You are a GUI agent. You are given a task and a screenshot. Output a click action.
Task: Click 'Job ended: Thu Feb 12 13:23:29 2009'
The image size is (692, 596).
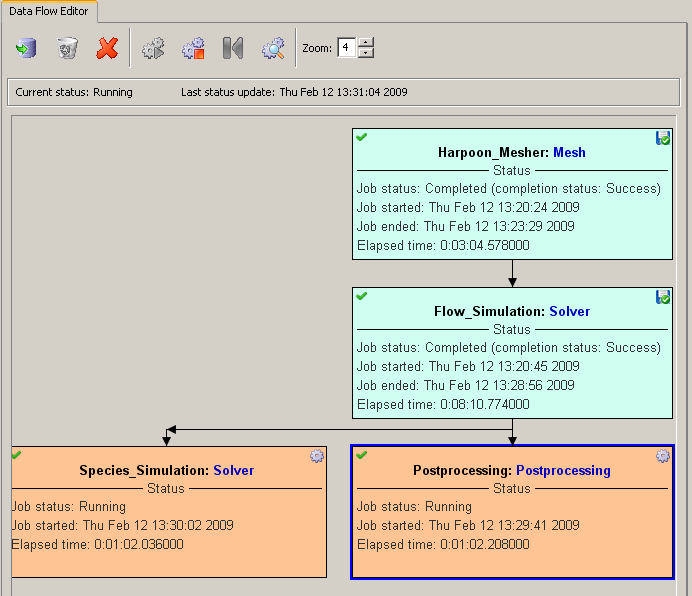(x=466, y=226)
